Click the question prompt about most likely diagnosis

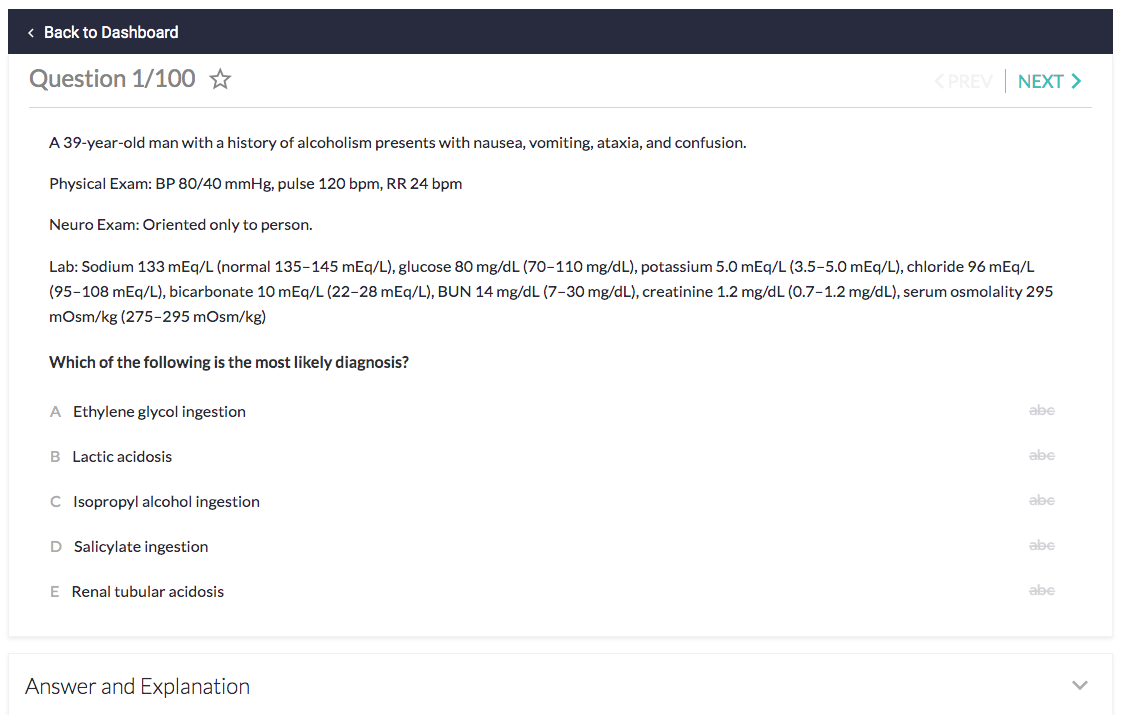coord(229,362)
